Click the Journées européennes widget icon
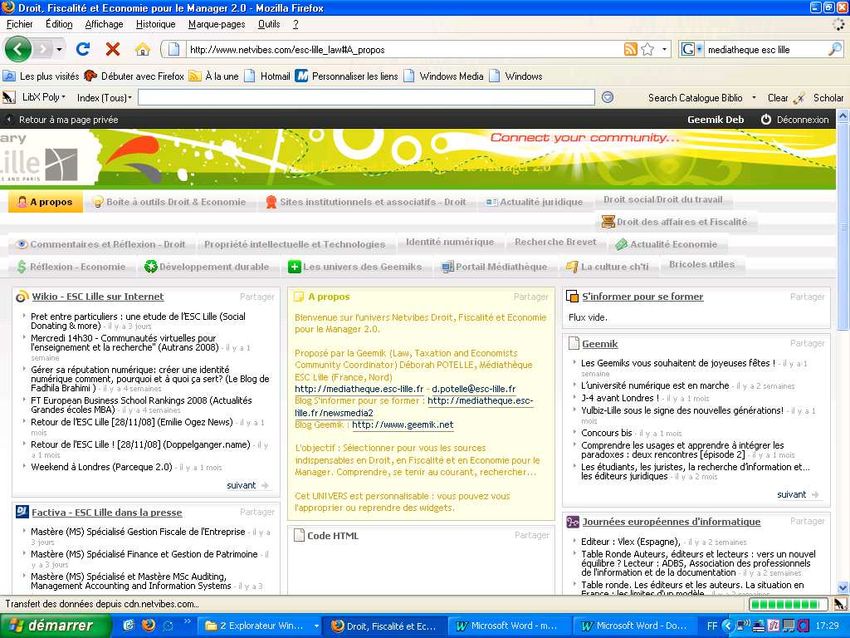This screenshot has height=638, width=850. pos(572,522)
